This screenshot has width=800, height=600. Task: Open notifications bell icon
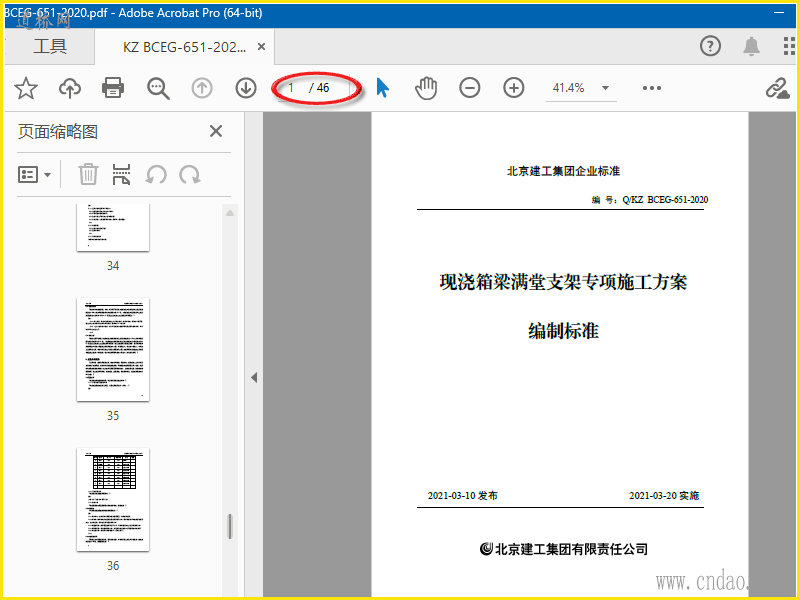[751, 46]
